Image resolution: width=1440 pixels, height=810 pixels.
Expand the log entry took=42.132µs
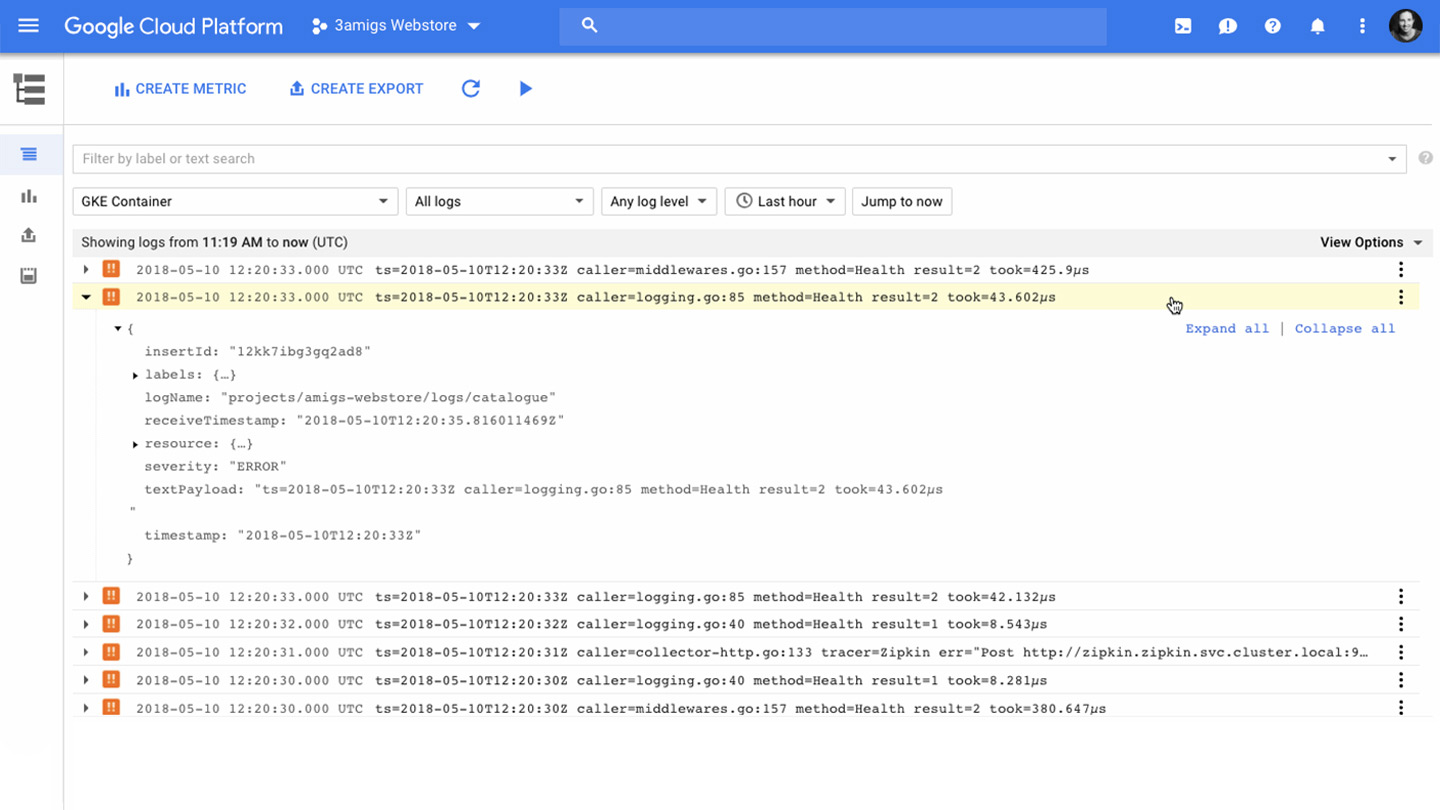pos(86,597)
